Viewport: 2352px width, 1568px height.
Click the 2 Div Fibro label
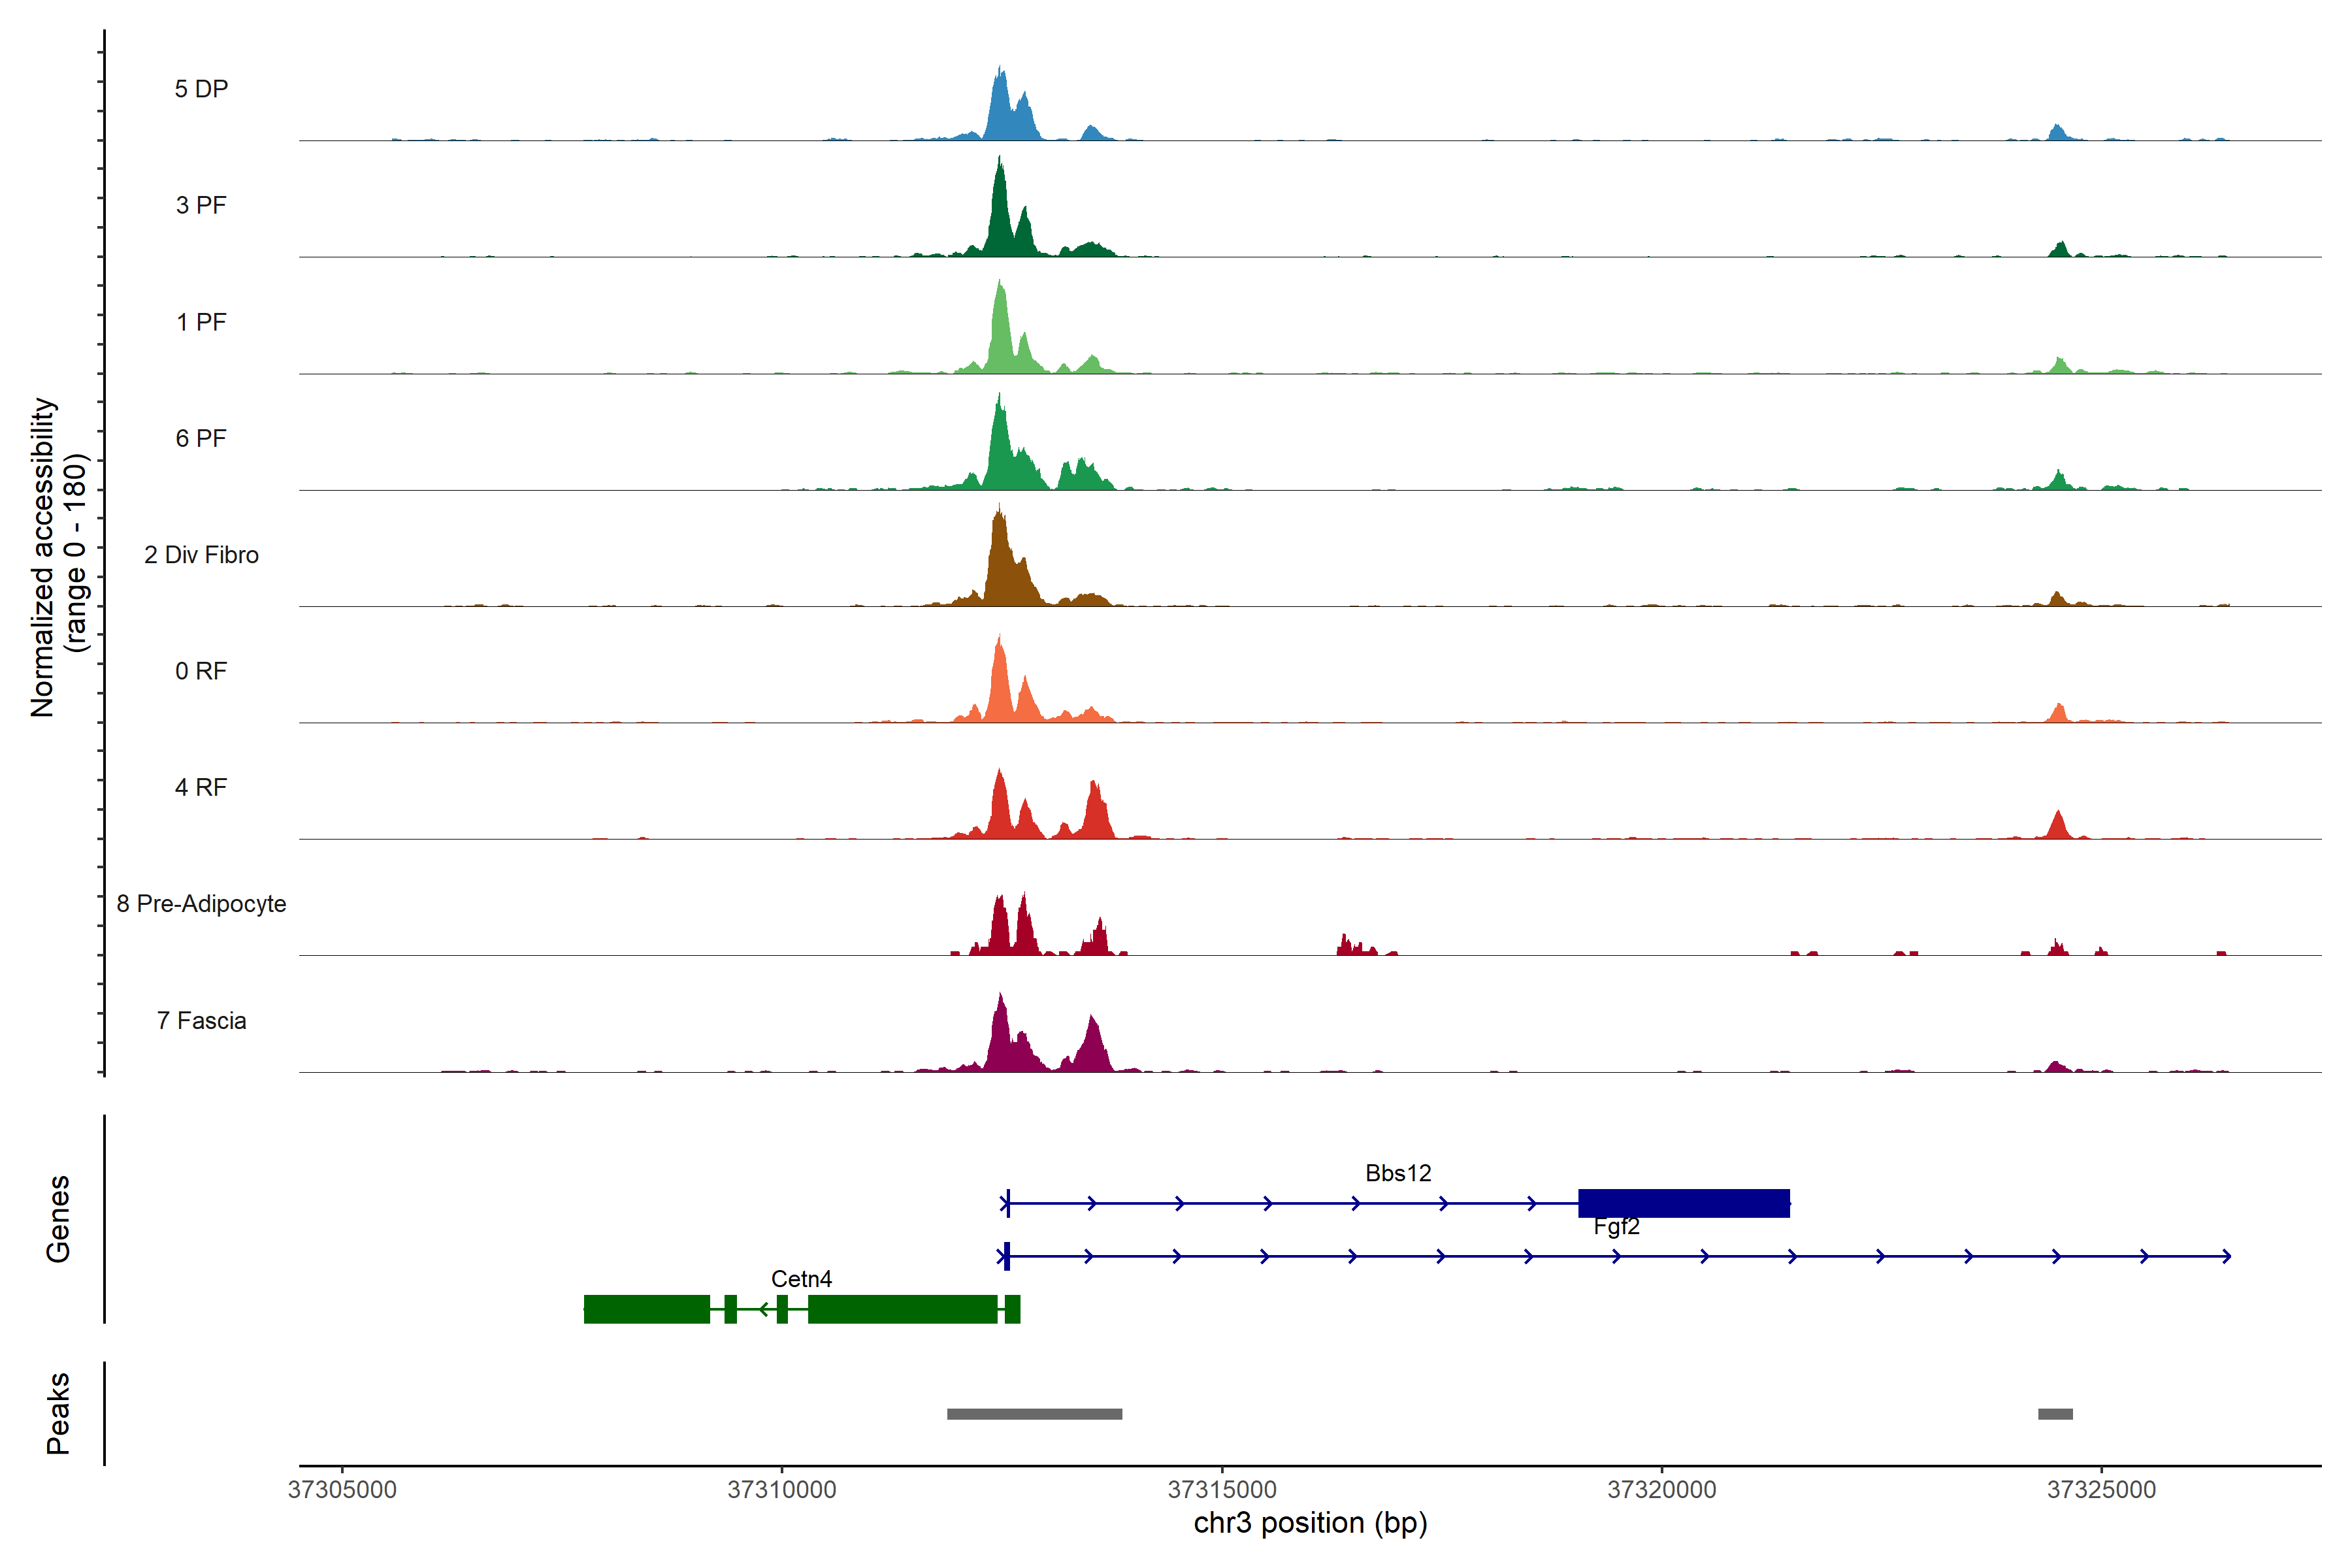[201, 555]
